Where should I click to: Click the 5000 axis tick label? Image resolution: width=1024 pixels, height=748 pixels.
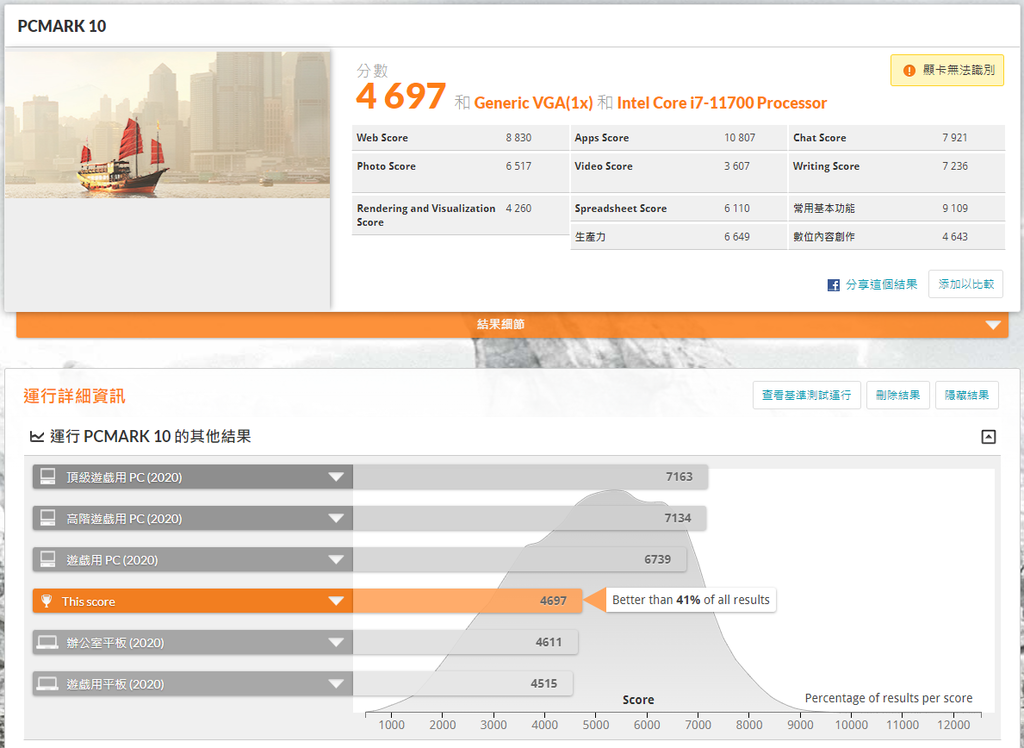tap(596, 724)
